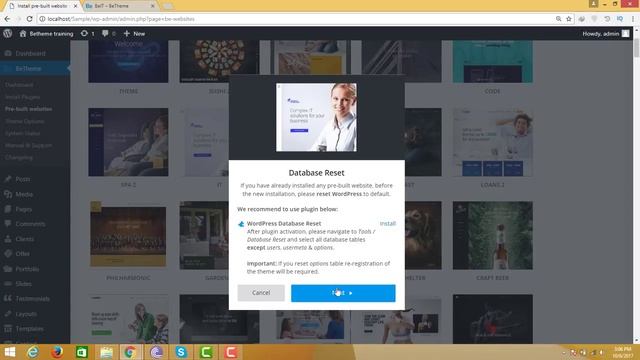Open the Chrome three-dot menu
This screenshot has height=360, width=640.
[x=633, y=19]
